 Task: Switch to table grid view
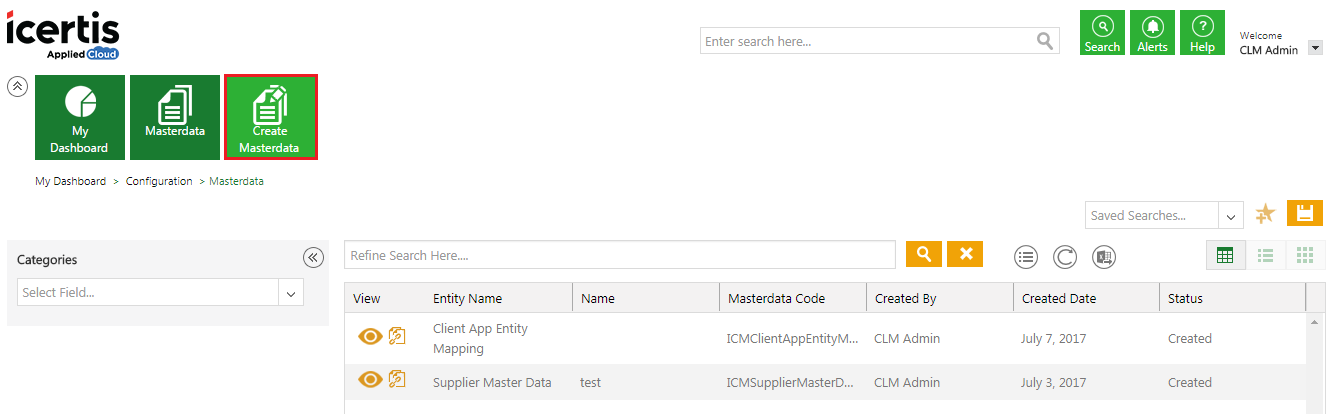(1224, 255)
